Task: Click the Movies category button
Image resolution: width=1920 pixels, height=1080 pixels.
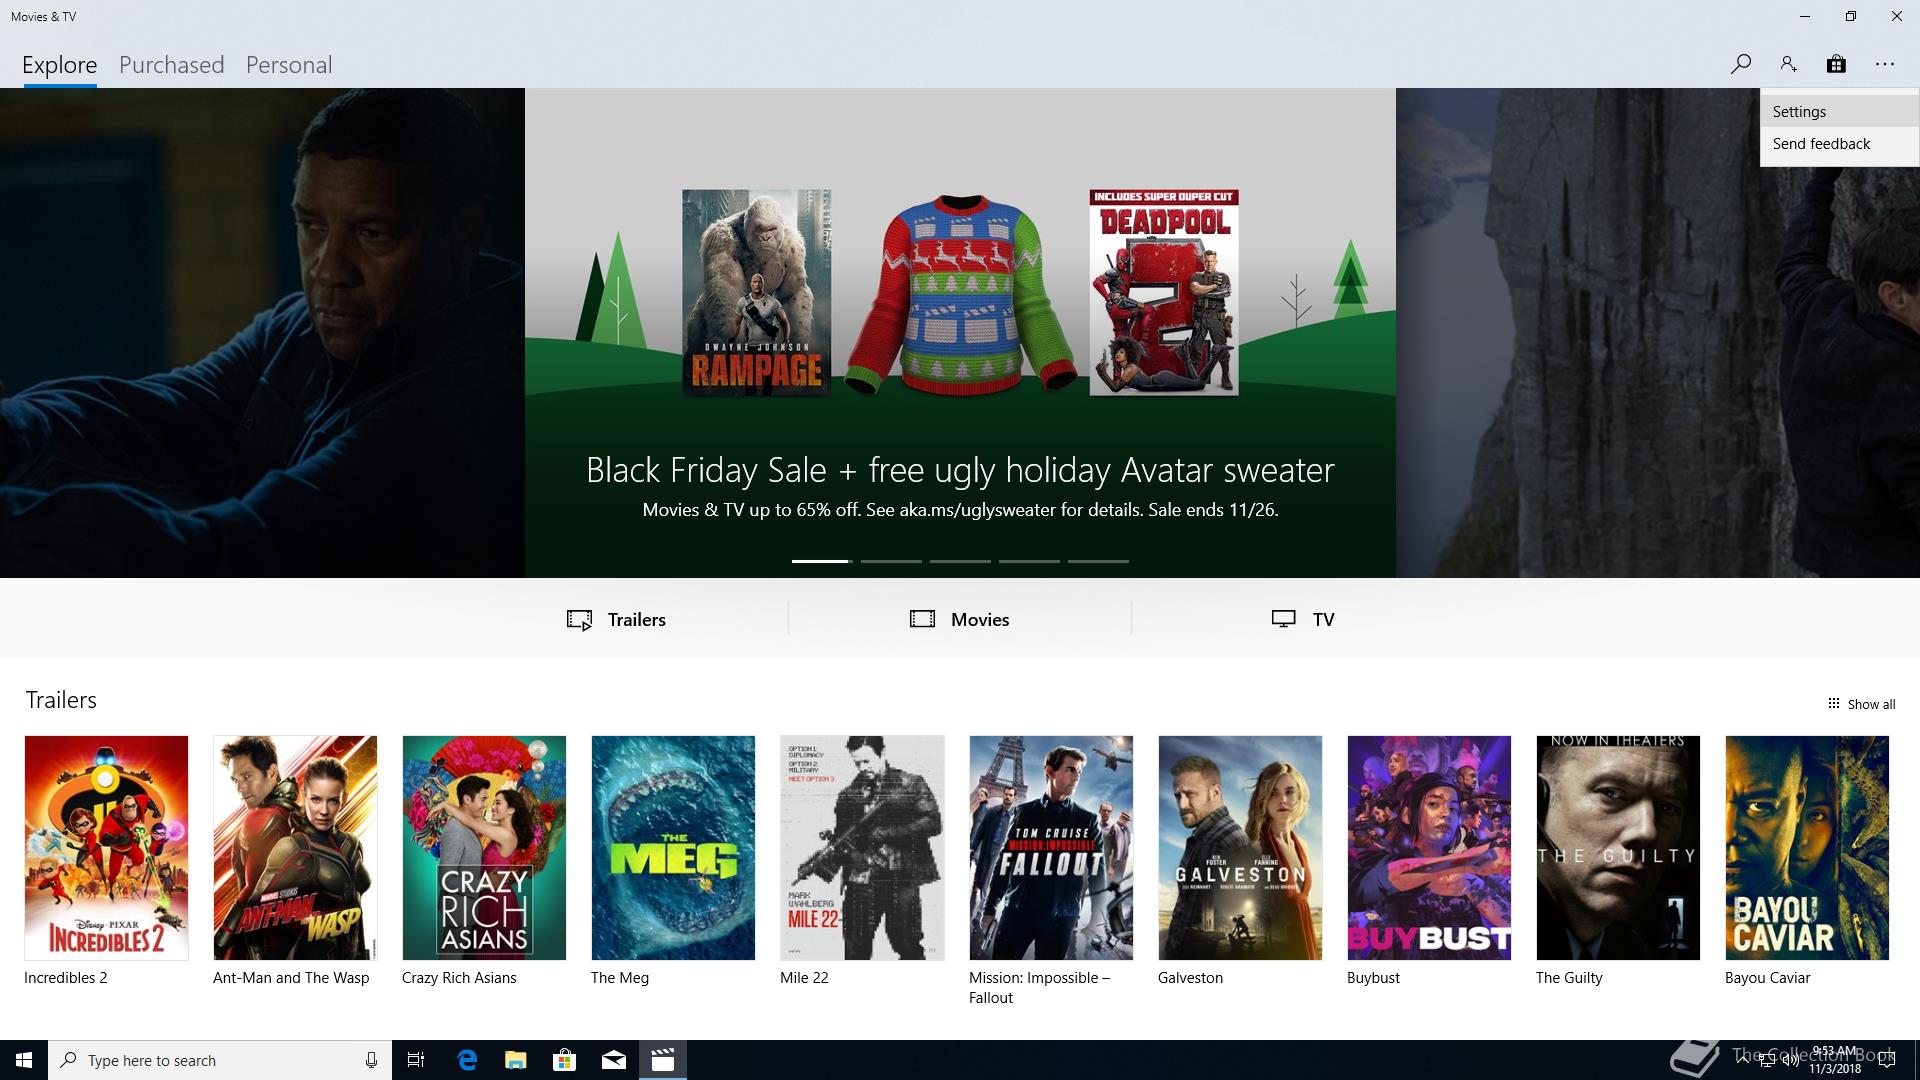Action: (x=960, y=619)
